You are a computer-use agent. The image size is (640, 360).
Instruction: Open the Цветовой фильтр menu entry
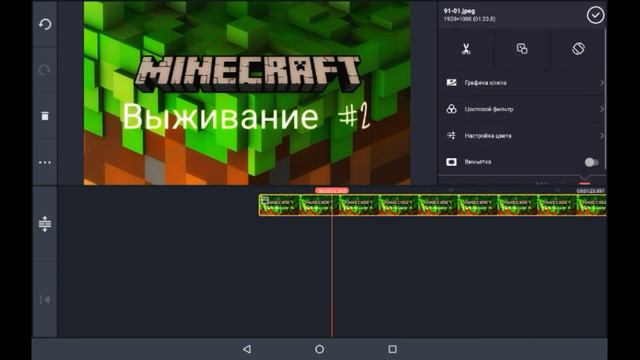tap(522, 109)
